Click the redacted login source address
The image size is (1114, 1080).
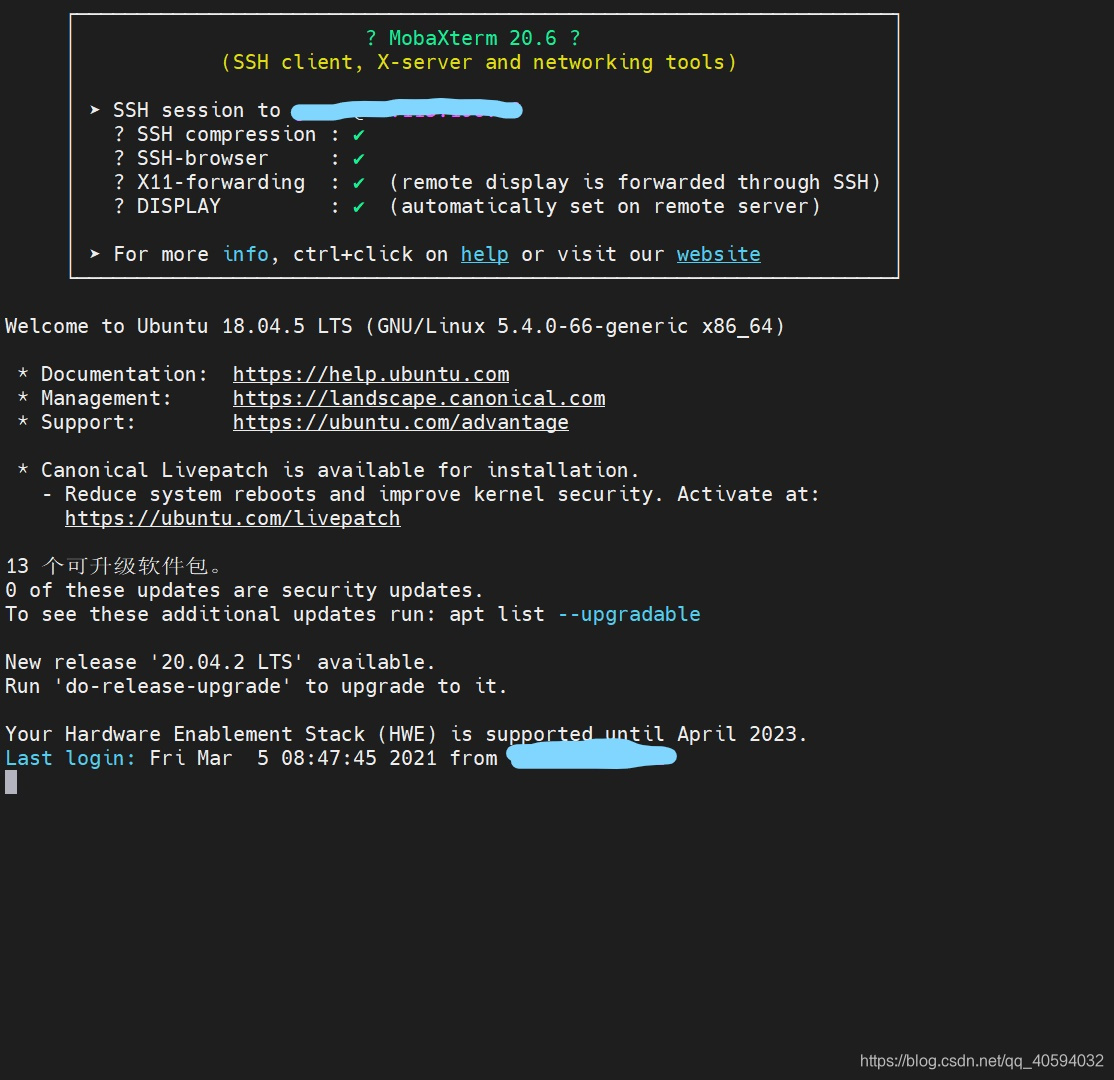pos(590,757)
